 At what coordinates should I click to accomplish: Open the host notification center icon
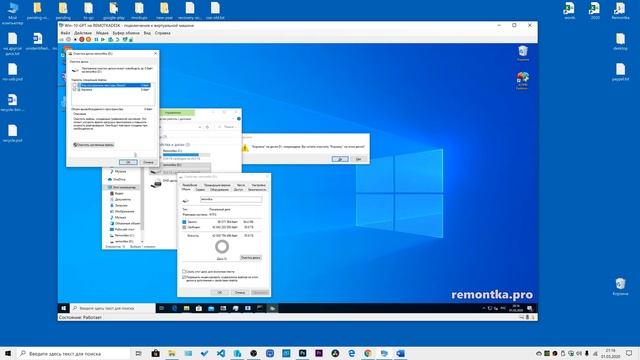629,353
